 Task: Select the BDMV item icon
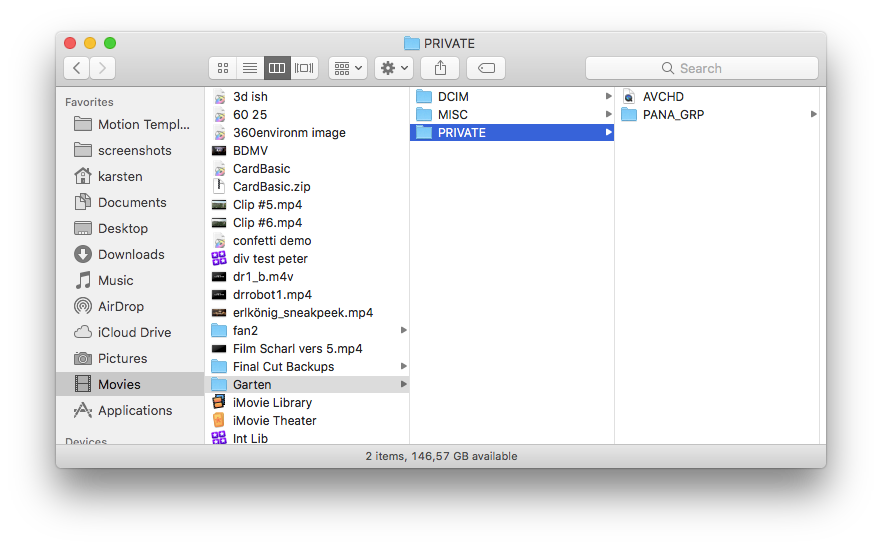tap(219, 151)
